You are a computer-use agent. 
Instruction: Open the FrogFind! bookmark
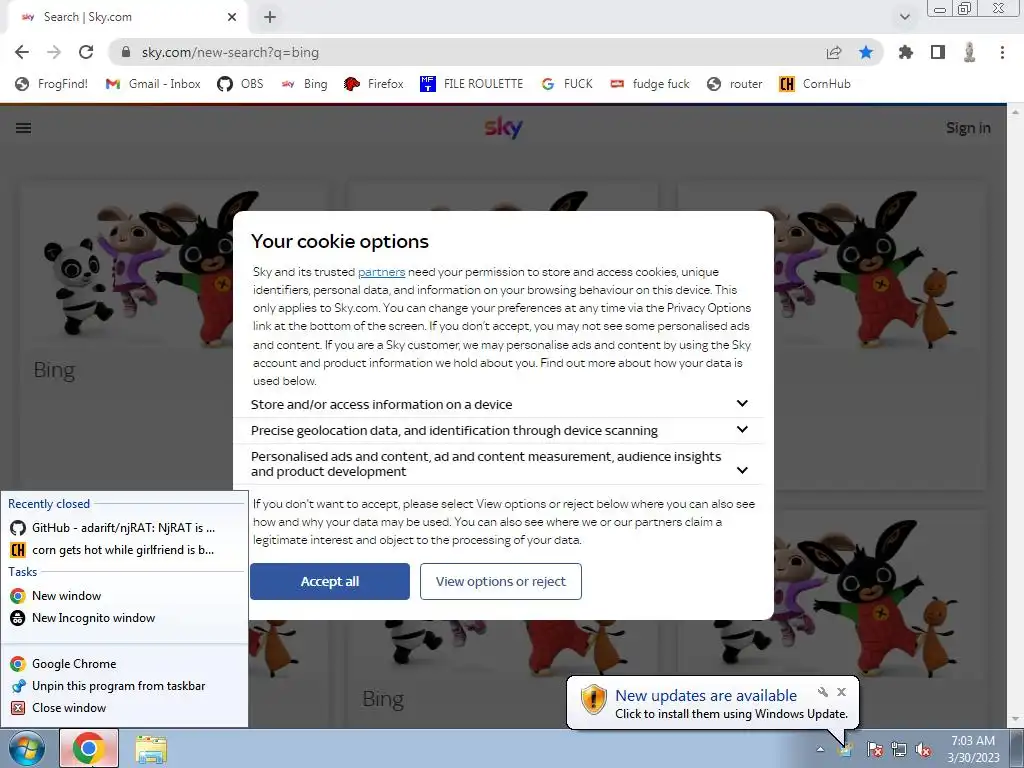[52, 84]
